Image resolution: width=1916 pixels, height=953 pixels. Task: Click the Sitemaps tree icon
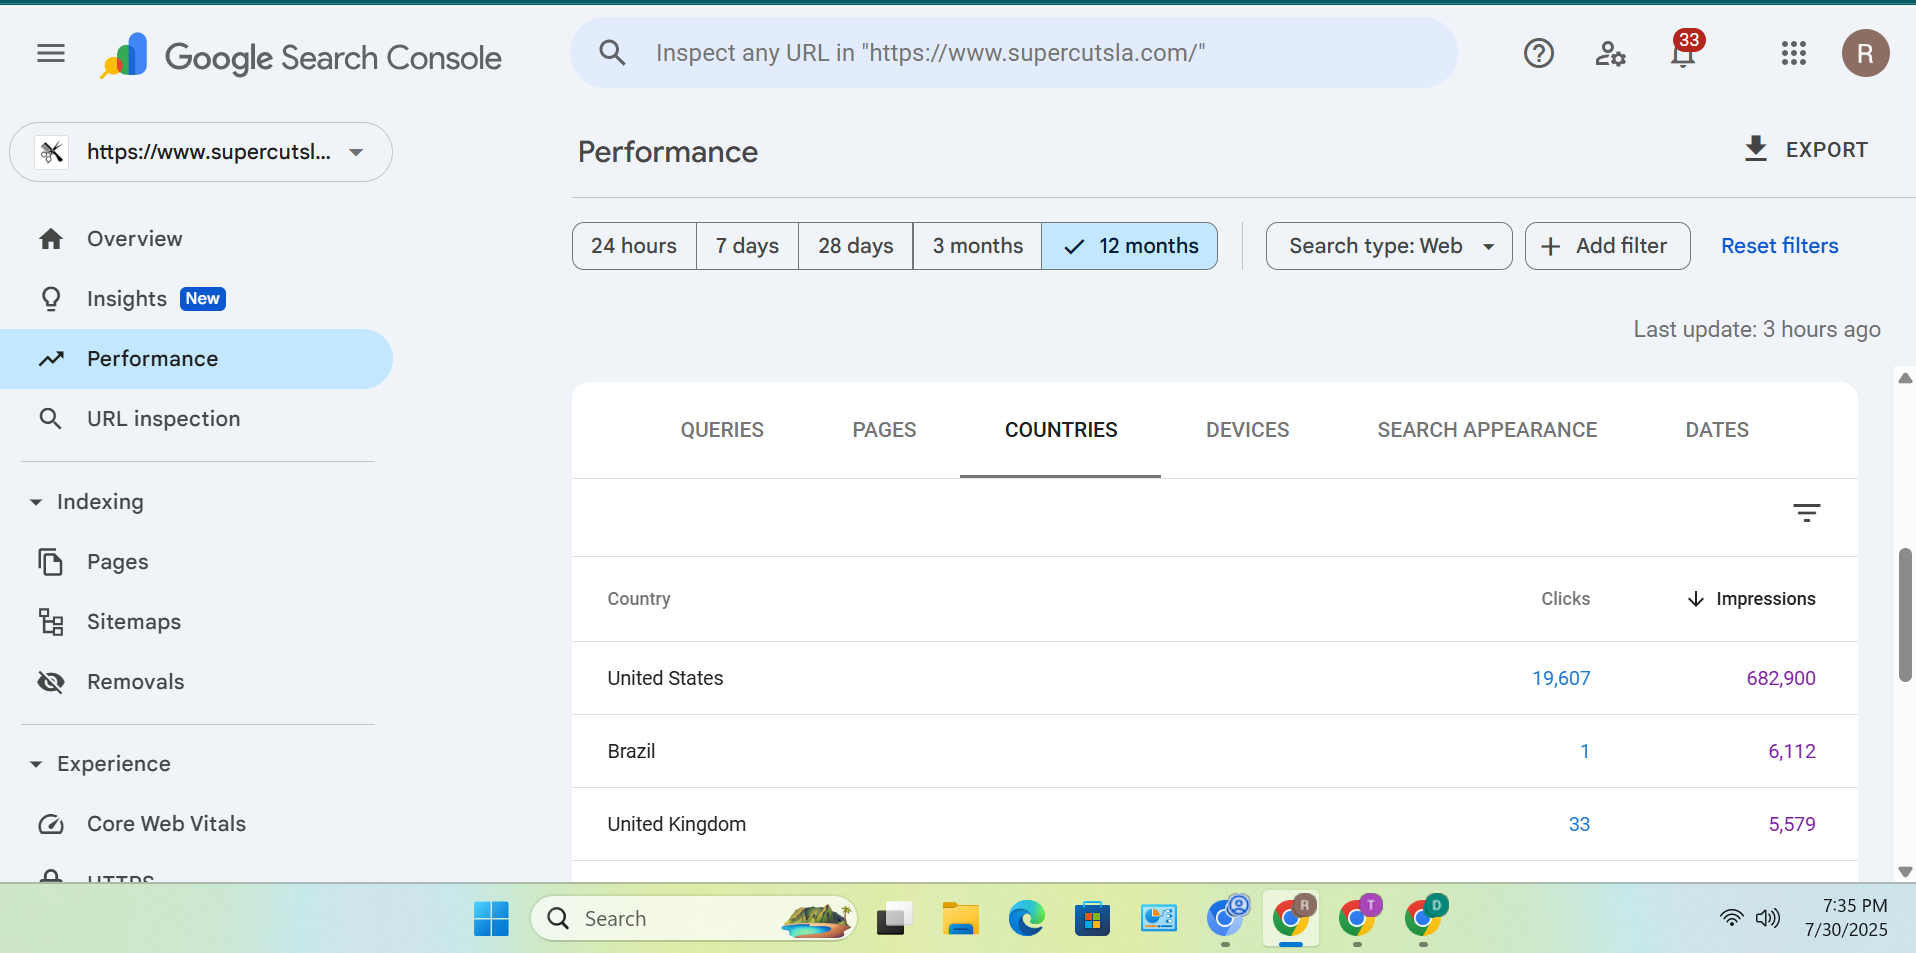(x=51, y=622)
